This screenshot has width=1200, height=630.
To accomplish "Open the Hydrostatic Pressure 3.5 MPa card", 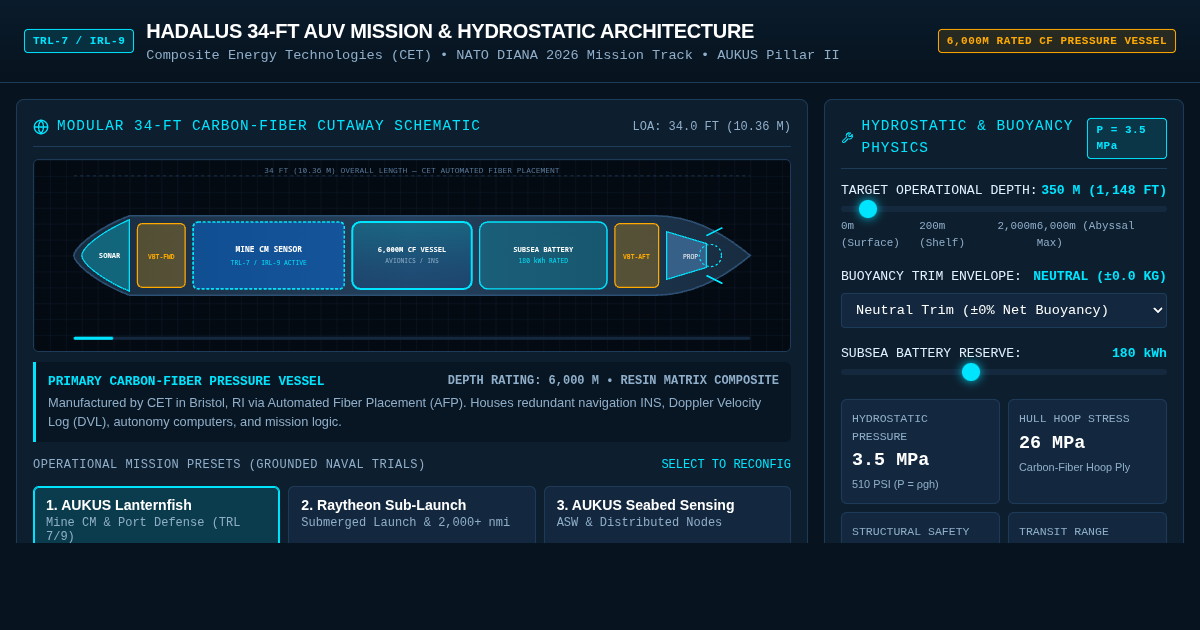I will coord(920,451).
